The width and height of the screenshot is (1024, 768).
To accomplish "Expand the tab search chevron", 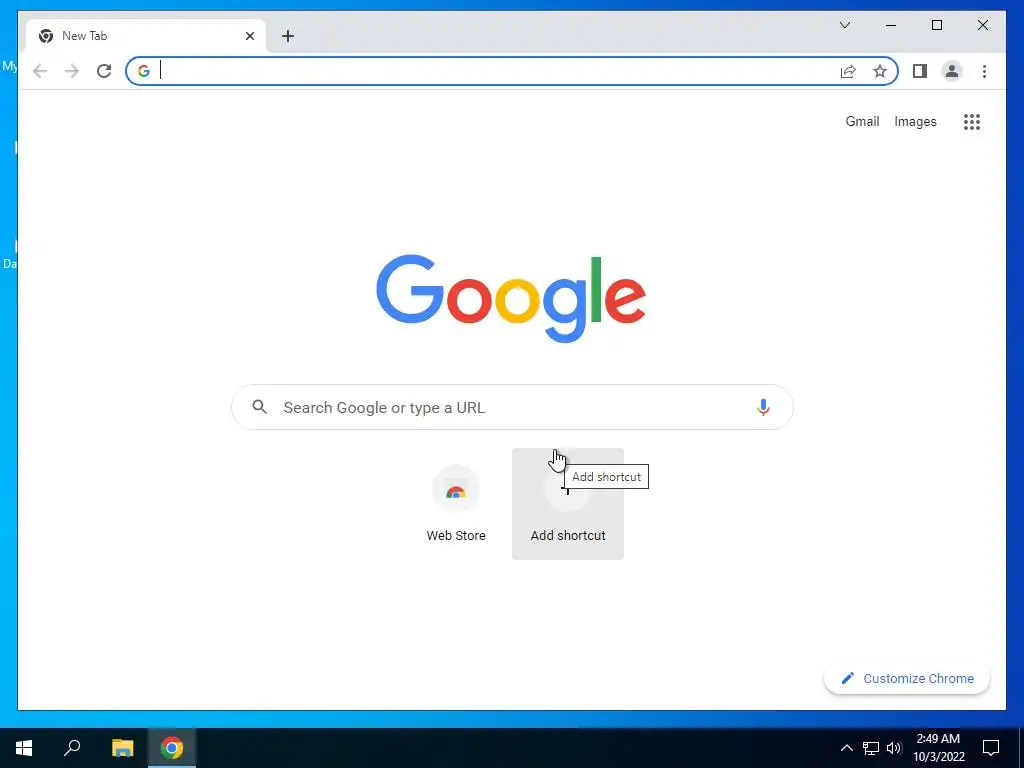I will click(844, 25).
